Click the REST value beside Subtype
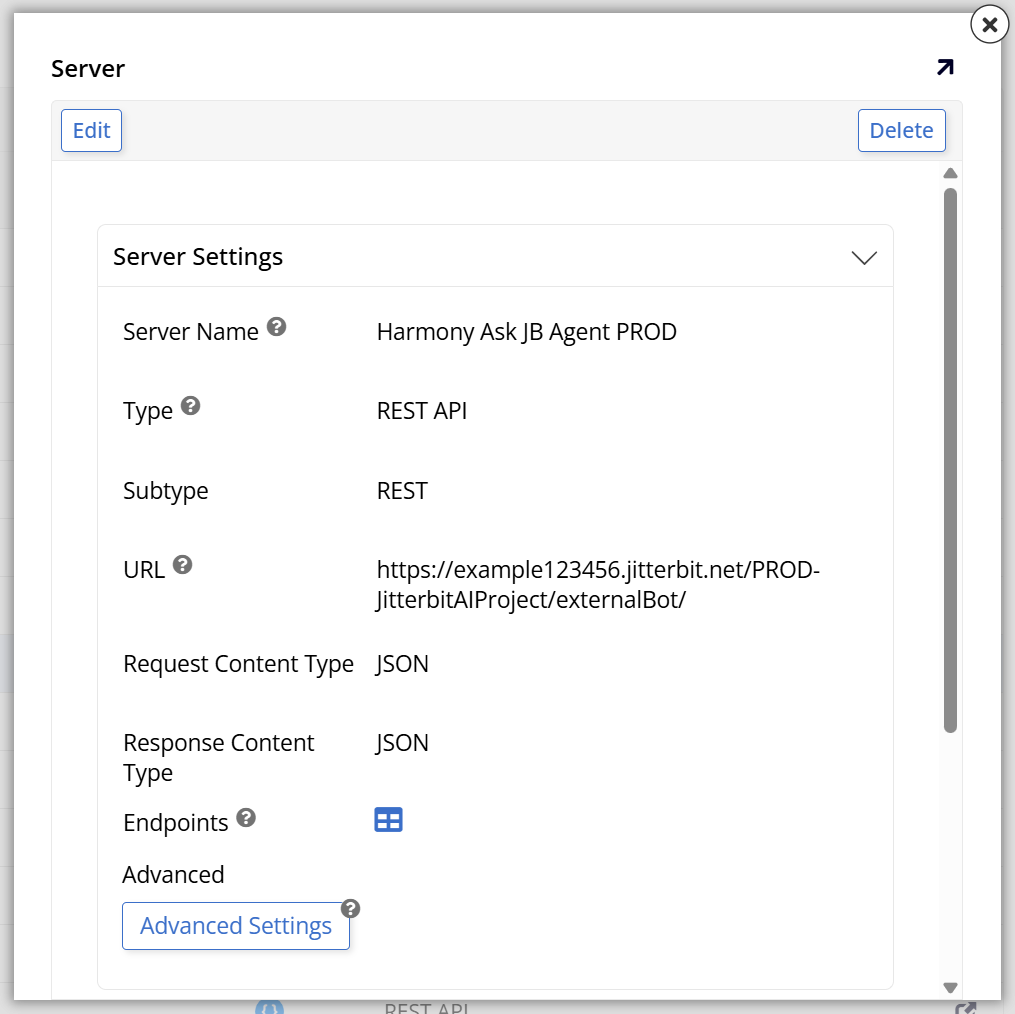This screenshot has height=1014, width=1015. click(x=402, y=491)
